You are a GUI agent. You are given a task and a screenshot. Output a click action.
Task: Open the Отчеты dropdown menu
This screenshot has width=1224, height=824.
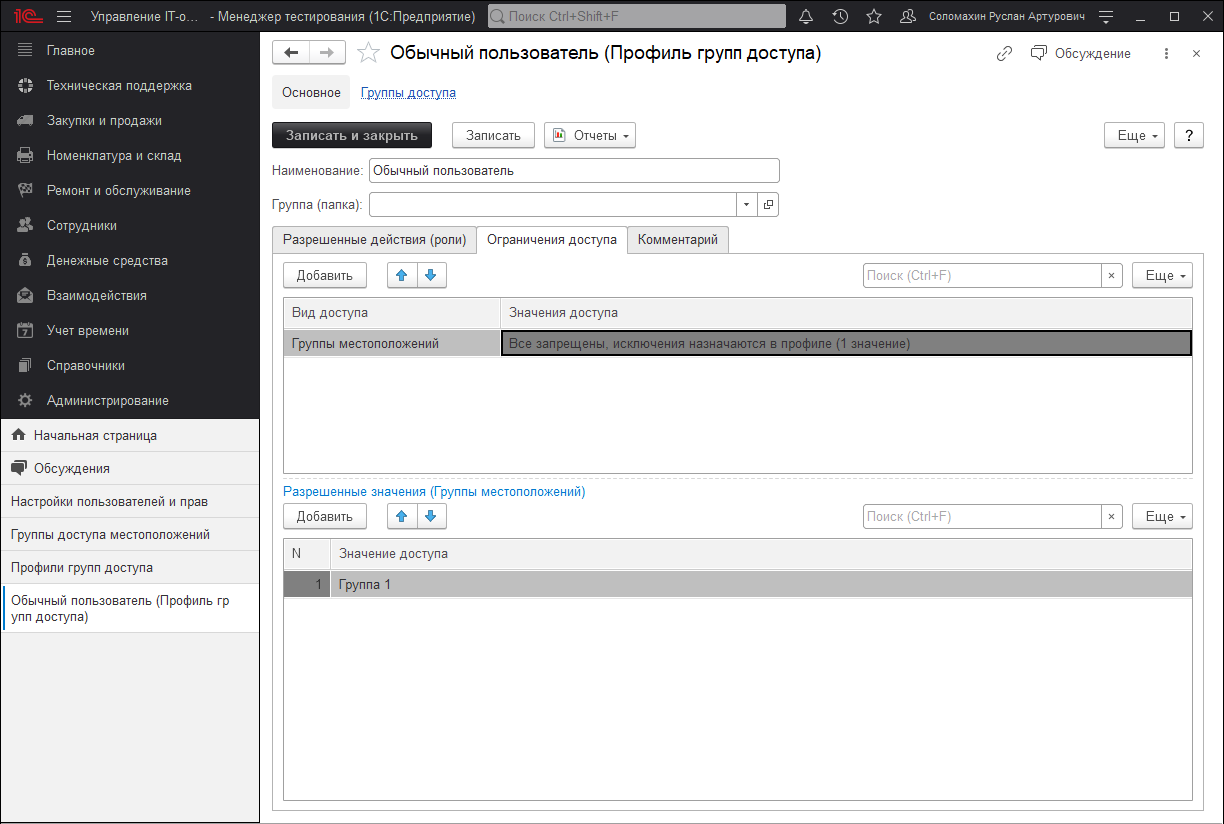590,135
